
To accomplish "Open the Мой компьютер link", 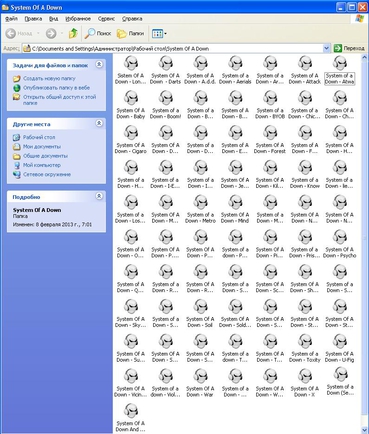I will click(42, 165).
